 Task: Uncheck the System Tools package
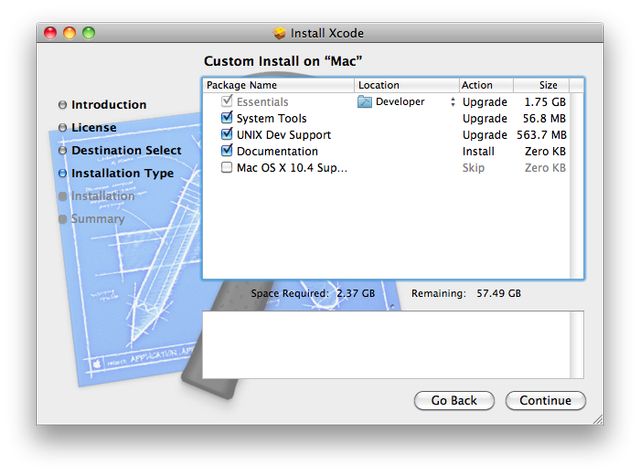tap(227, 118)
